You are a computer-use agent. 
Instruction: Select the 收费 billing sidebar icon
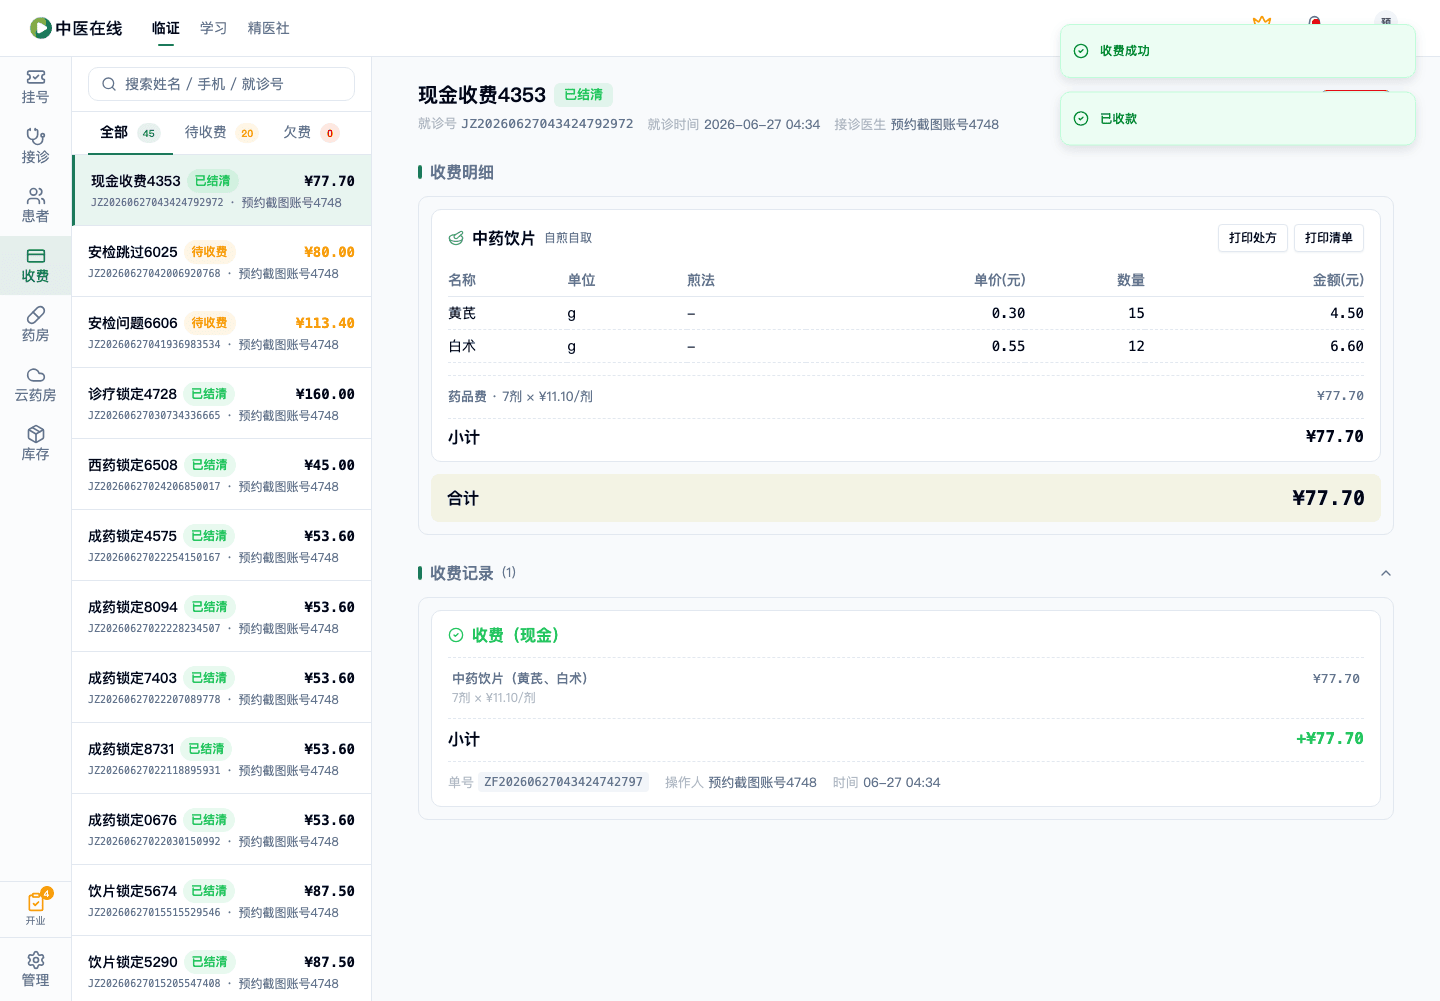(x=35, y=266)
